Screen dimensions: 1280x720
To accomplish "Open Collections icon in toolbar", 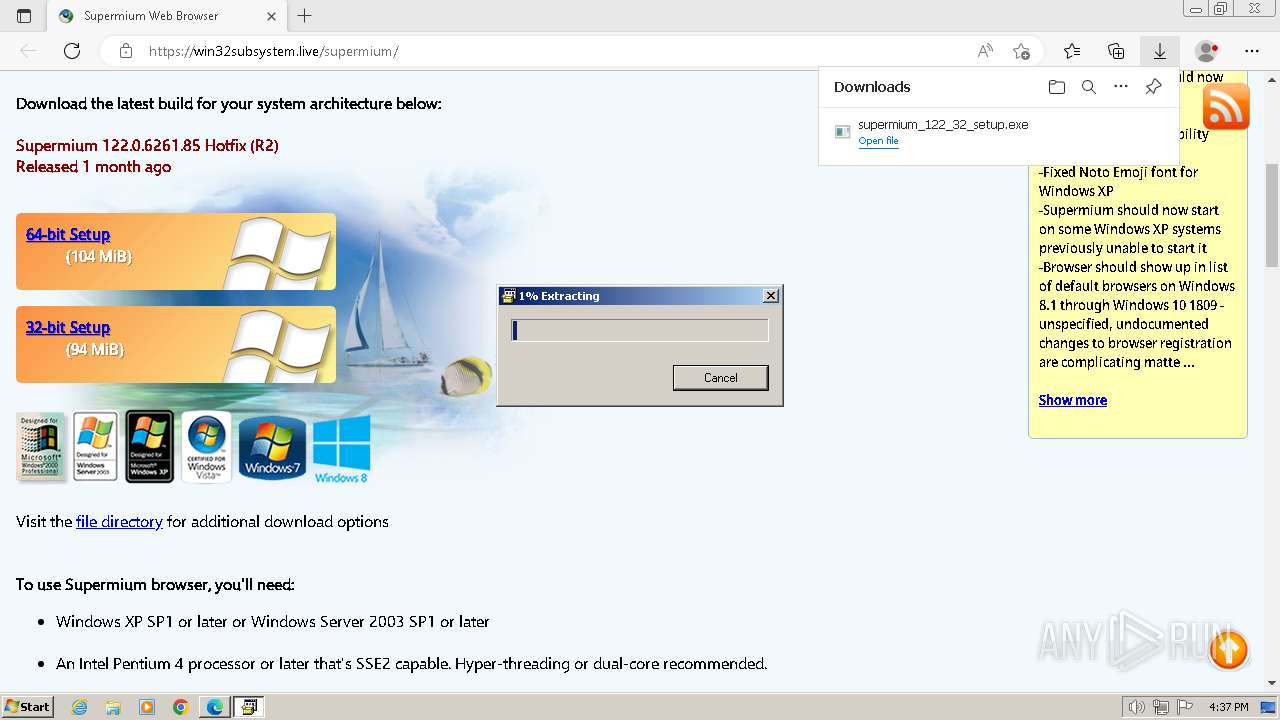I will coord(1116,51).
